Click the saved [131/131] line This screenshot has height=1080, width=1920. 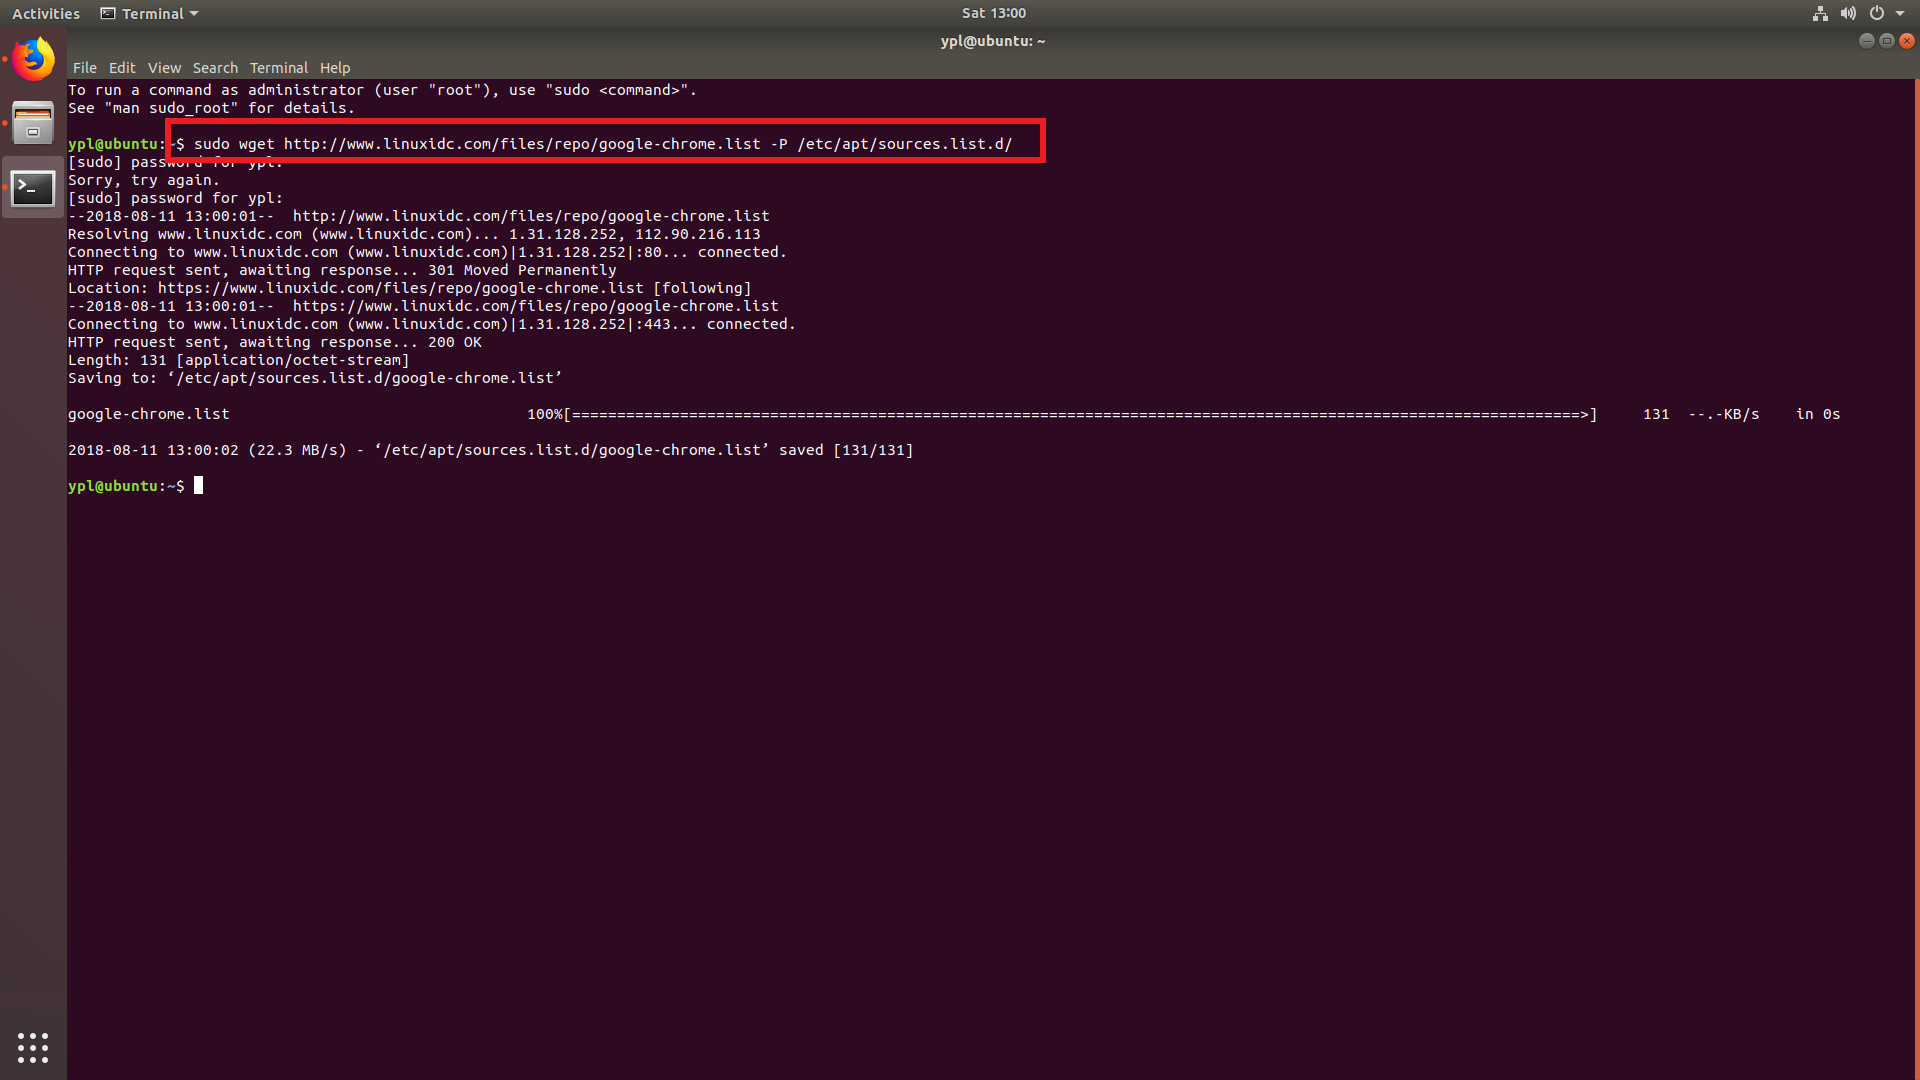pos(491,450)
